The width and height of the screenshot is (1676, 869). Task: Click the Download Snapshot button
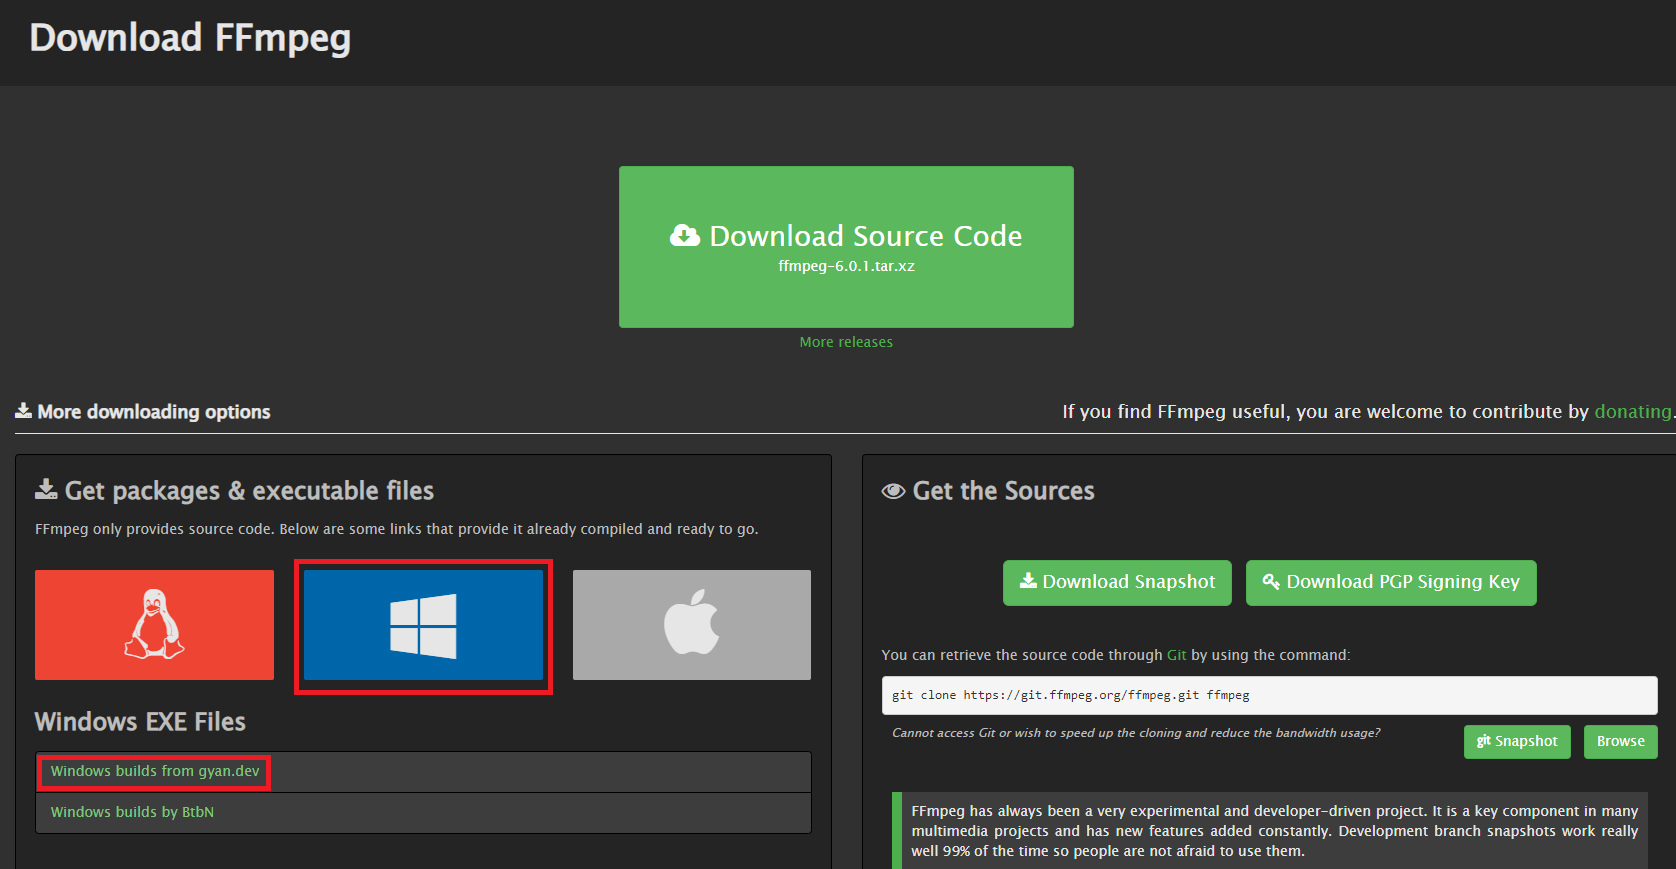(1117, 582)
